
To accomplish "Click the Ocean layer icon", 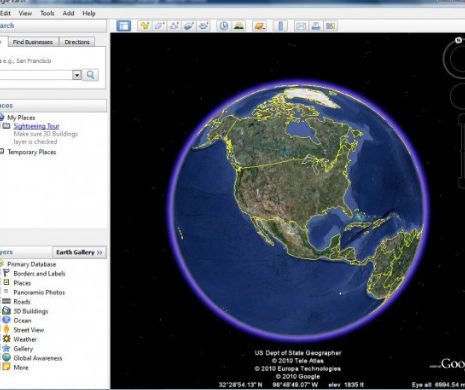I will click(x=6, y=320).
